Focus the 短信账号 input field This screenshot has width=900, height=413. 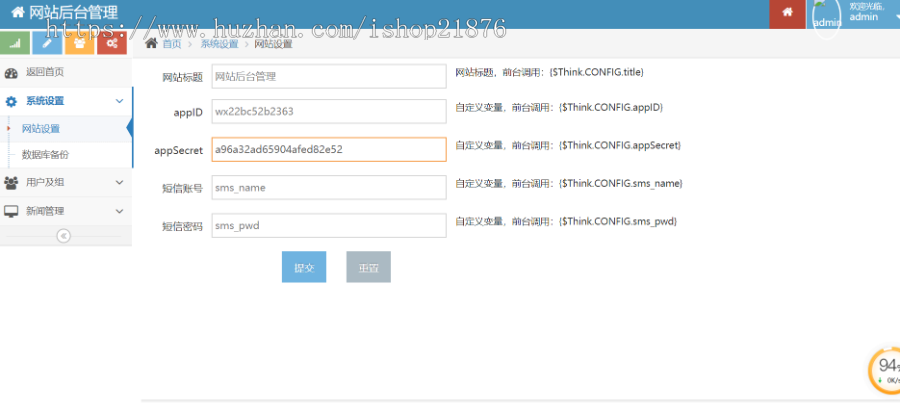[x=329, y=188]
